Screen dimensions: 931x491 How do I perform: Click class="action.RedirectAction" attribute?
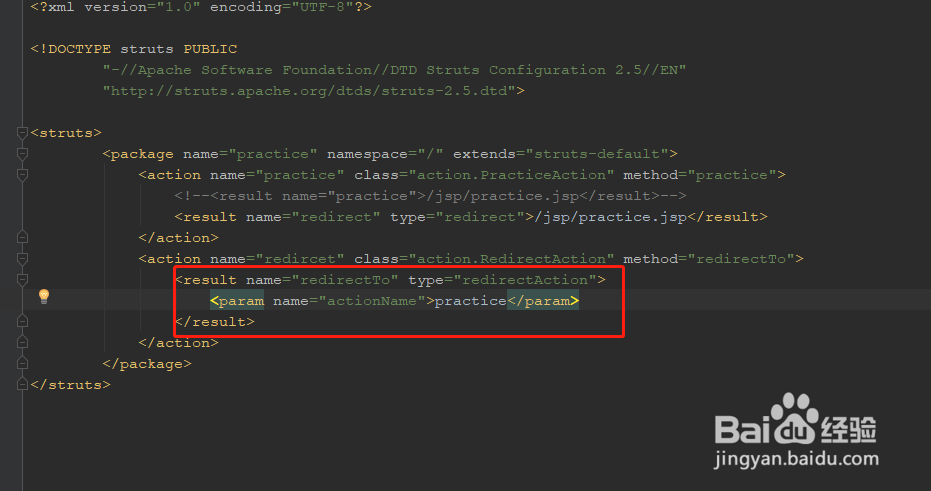point(484,259)
